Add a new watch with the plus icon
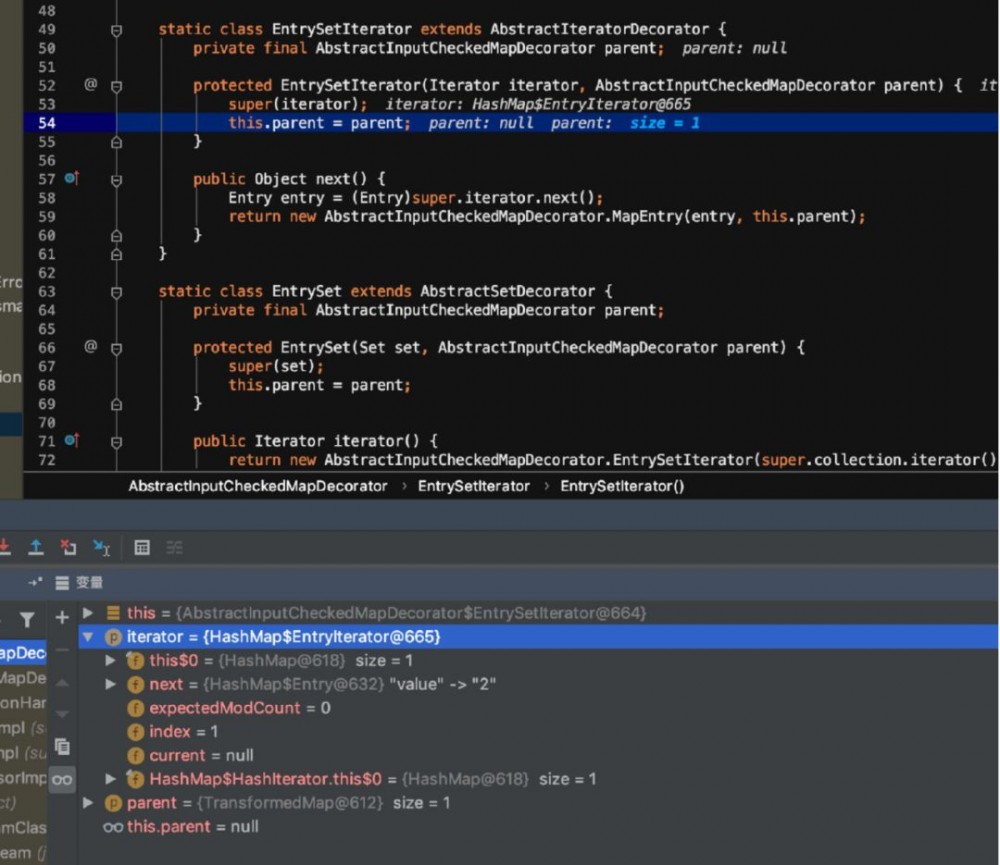 tap(62, 618)
